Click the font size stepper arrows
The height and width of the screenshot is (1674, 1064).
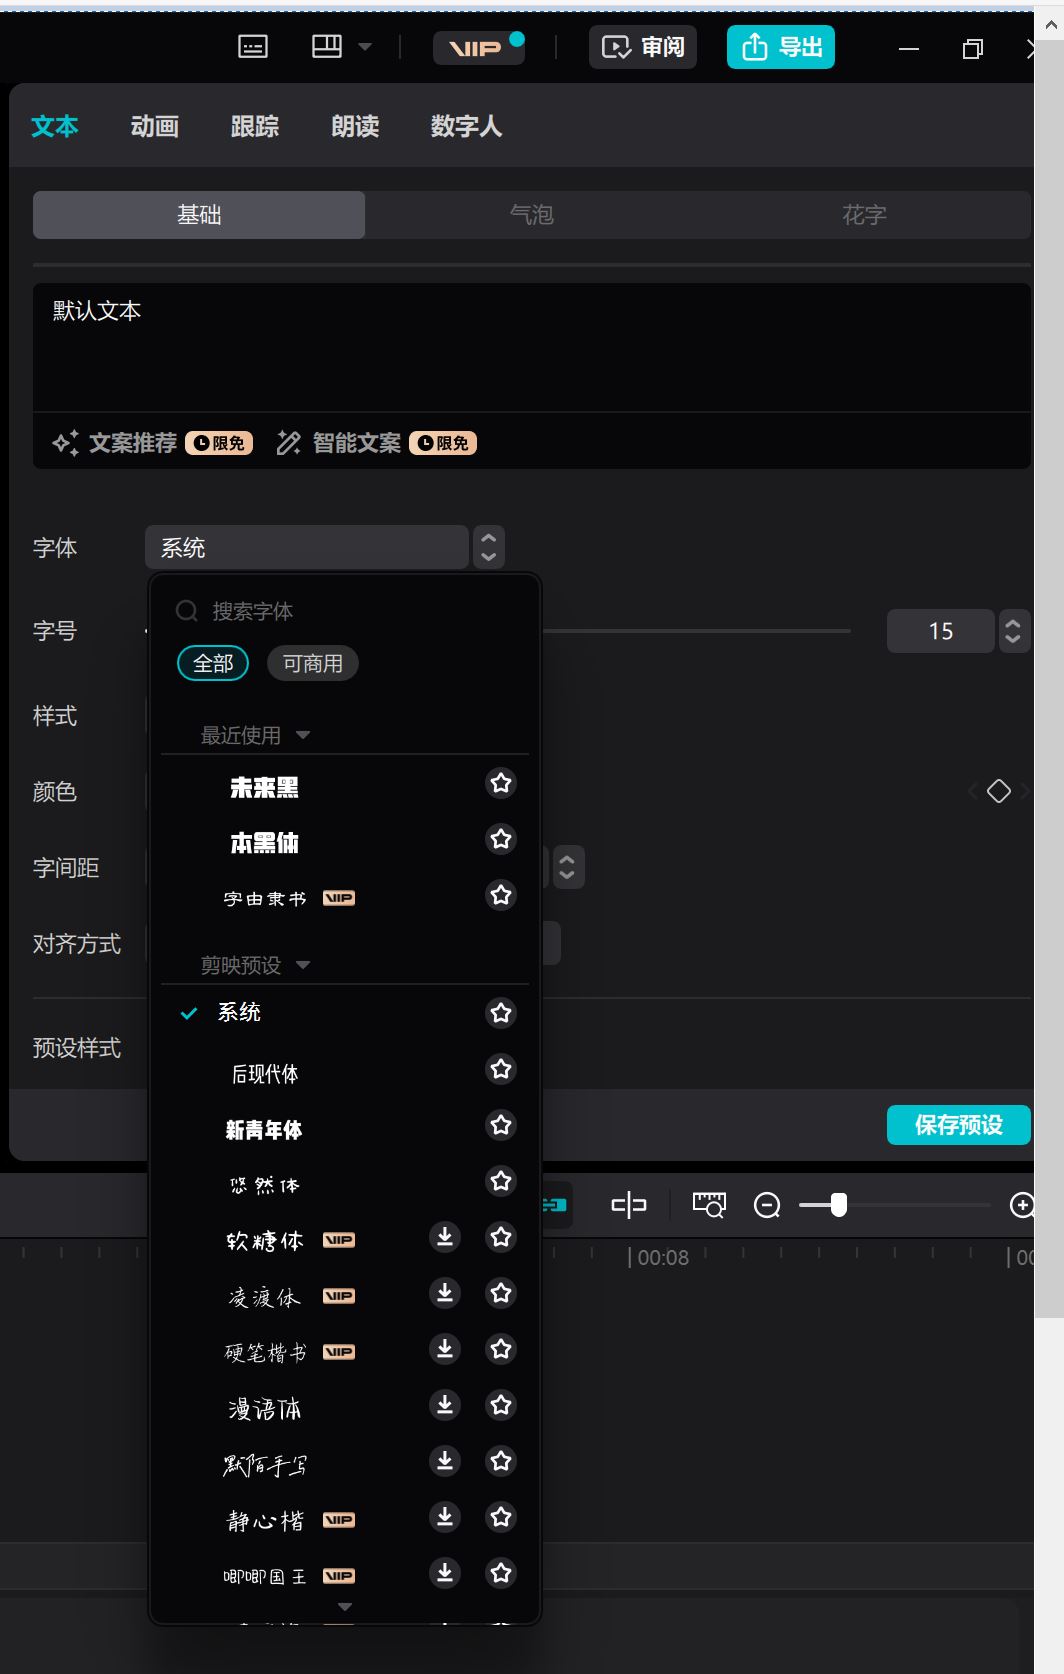coord(1013,631)
